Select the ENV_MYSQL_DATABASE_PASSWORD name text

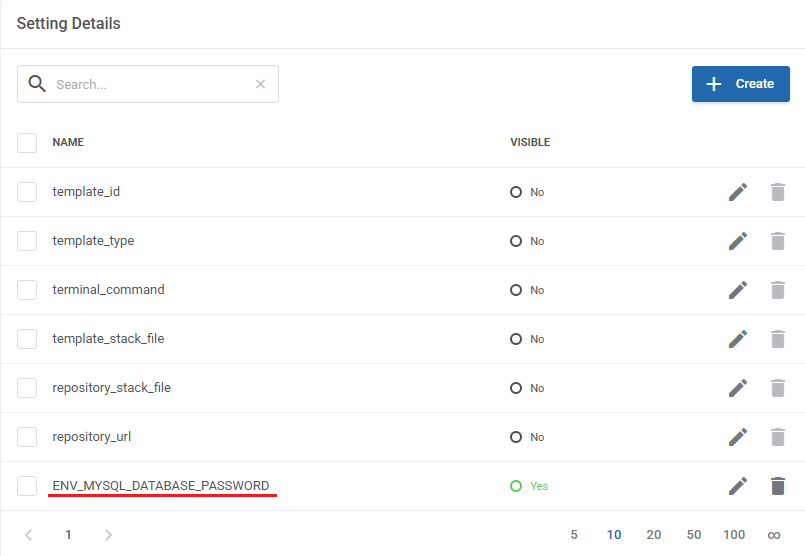point(161,486)
